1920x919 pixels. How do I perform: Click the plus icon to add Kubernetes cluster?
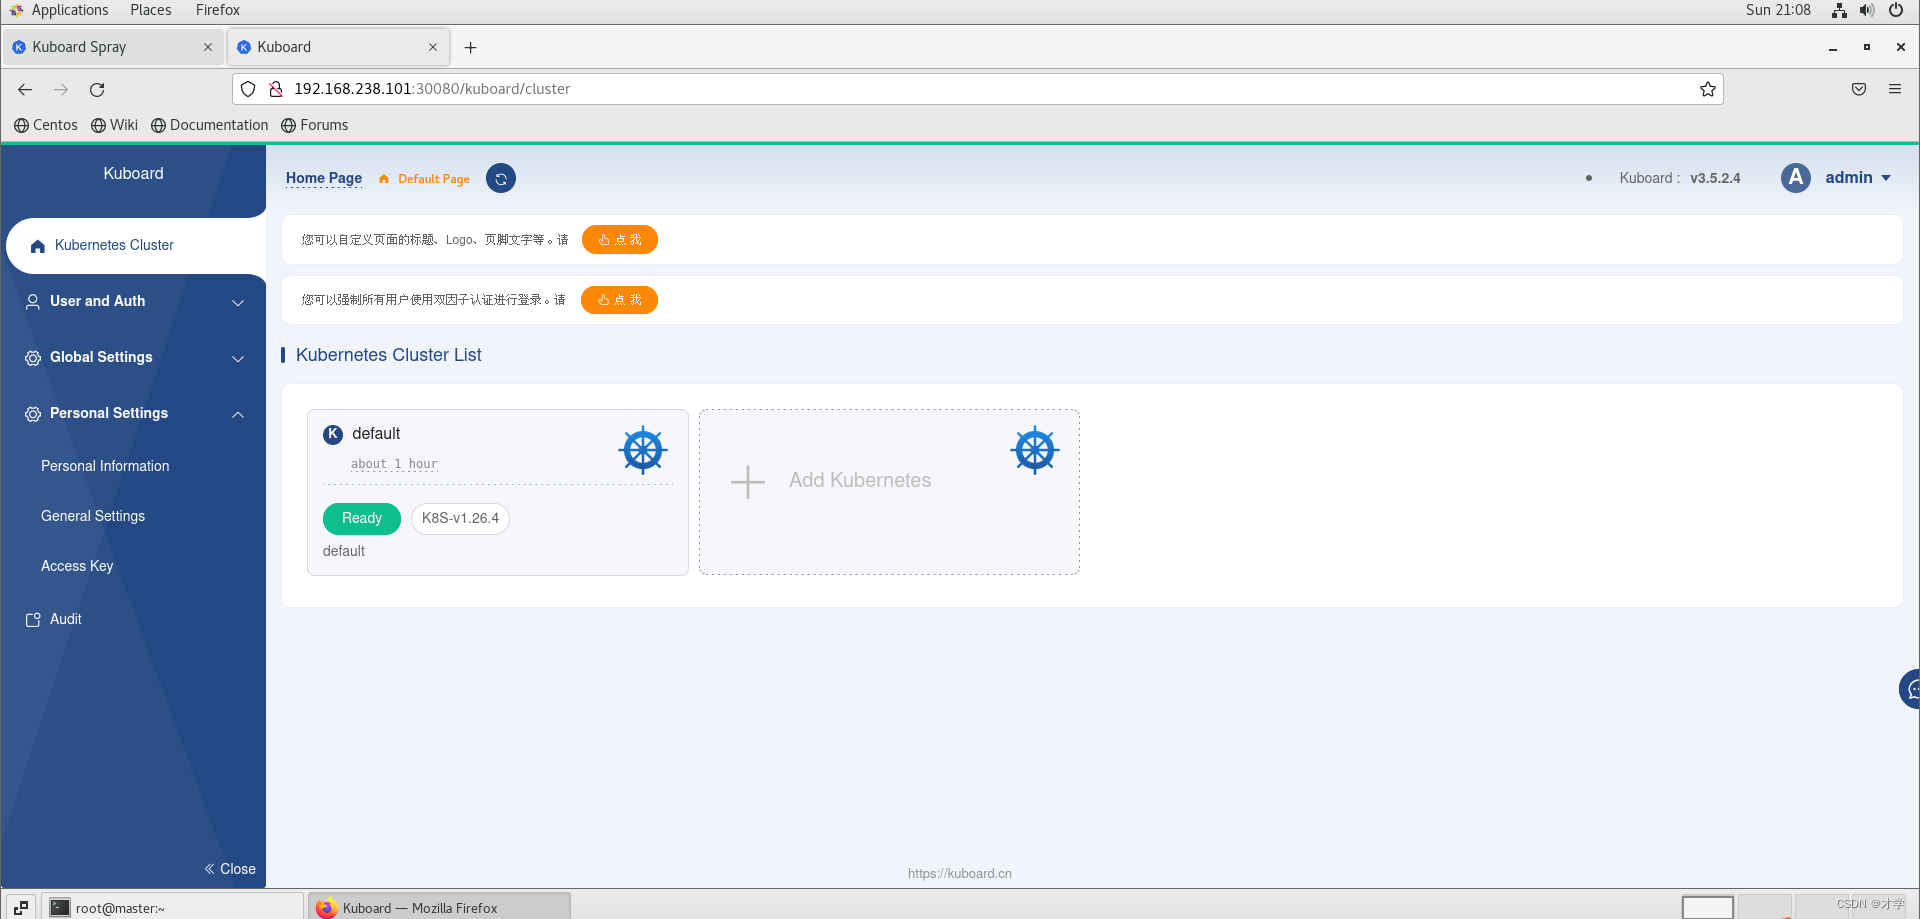tap(748, 481)
